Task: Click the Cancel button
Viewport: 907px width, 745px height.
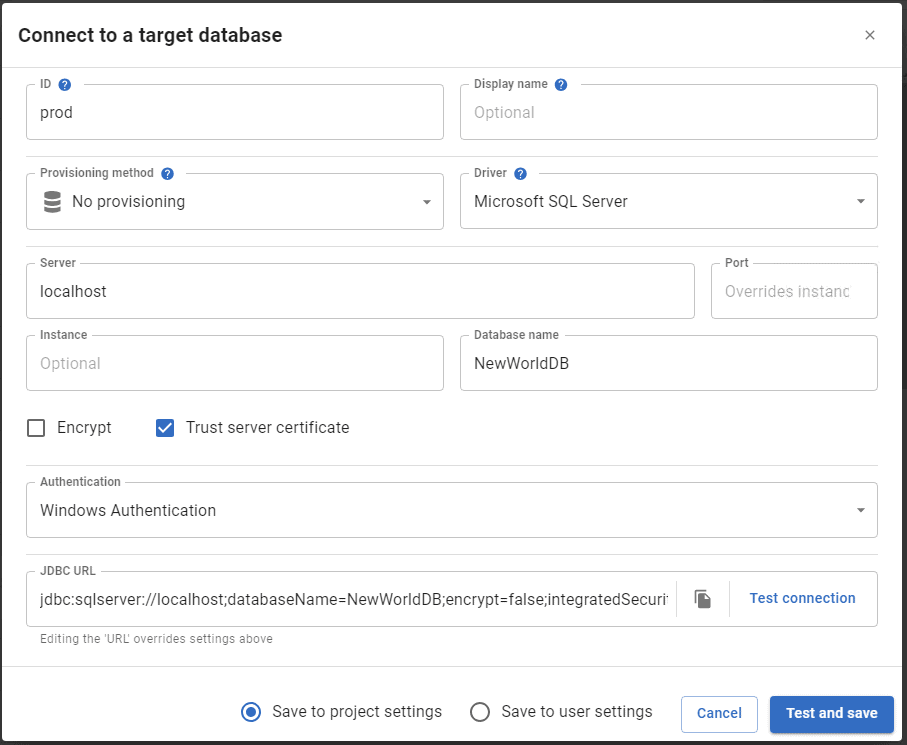Action: pyautogui.click(x=719, y=714)
